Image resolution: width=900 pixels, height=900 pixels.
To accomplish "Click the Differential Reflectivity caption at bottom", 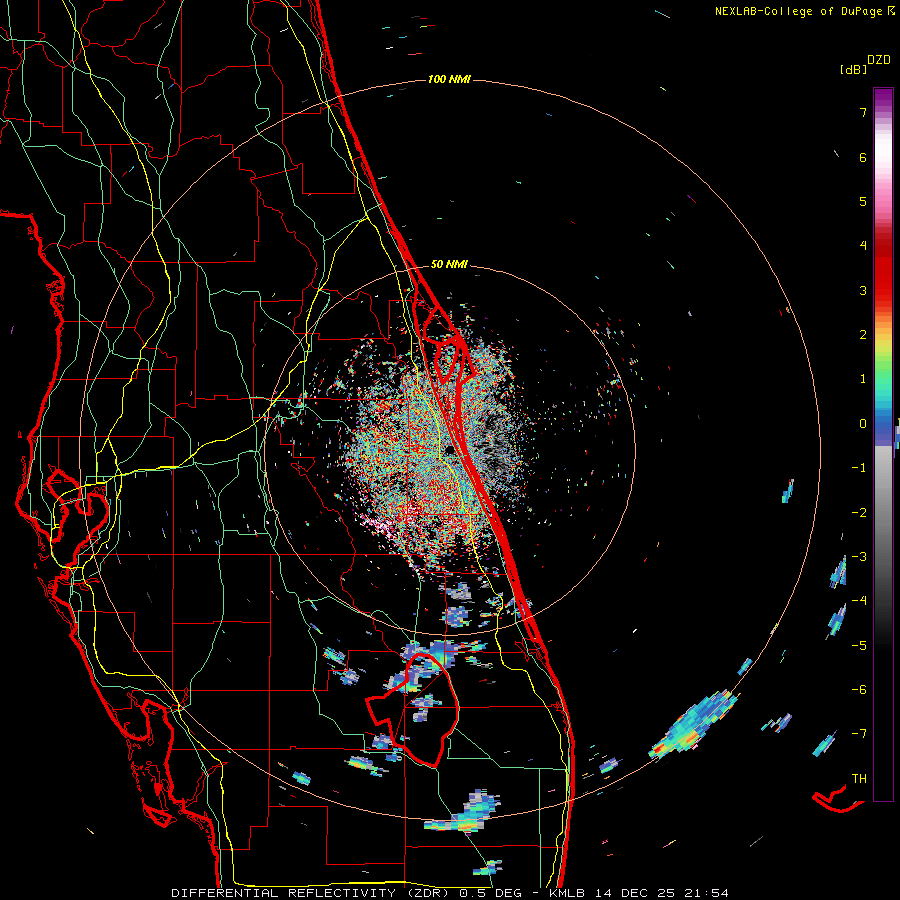I will [x=449, y=893].
